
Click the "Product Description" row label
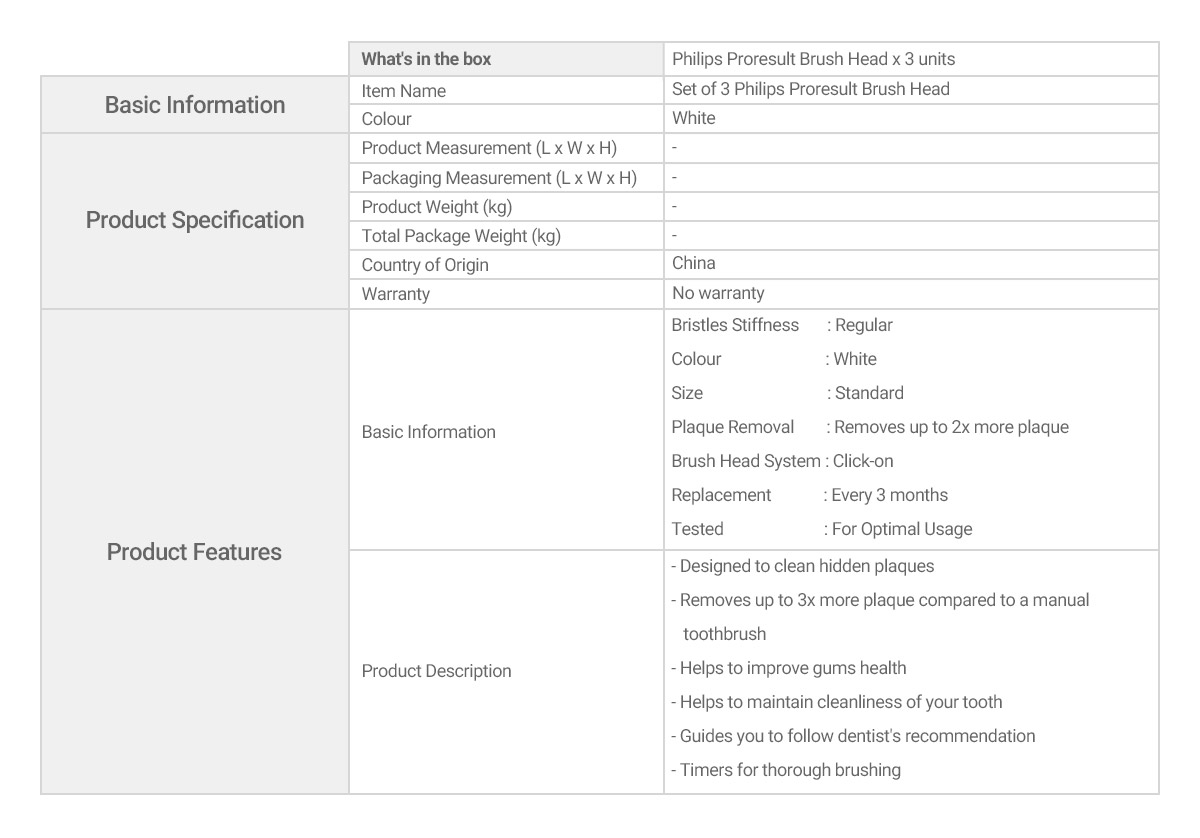(437, 671)
